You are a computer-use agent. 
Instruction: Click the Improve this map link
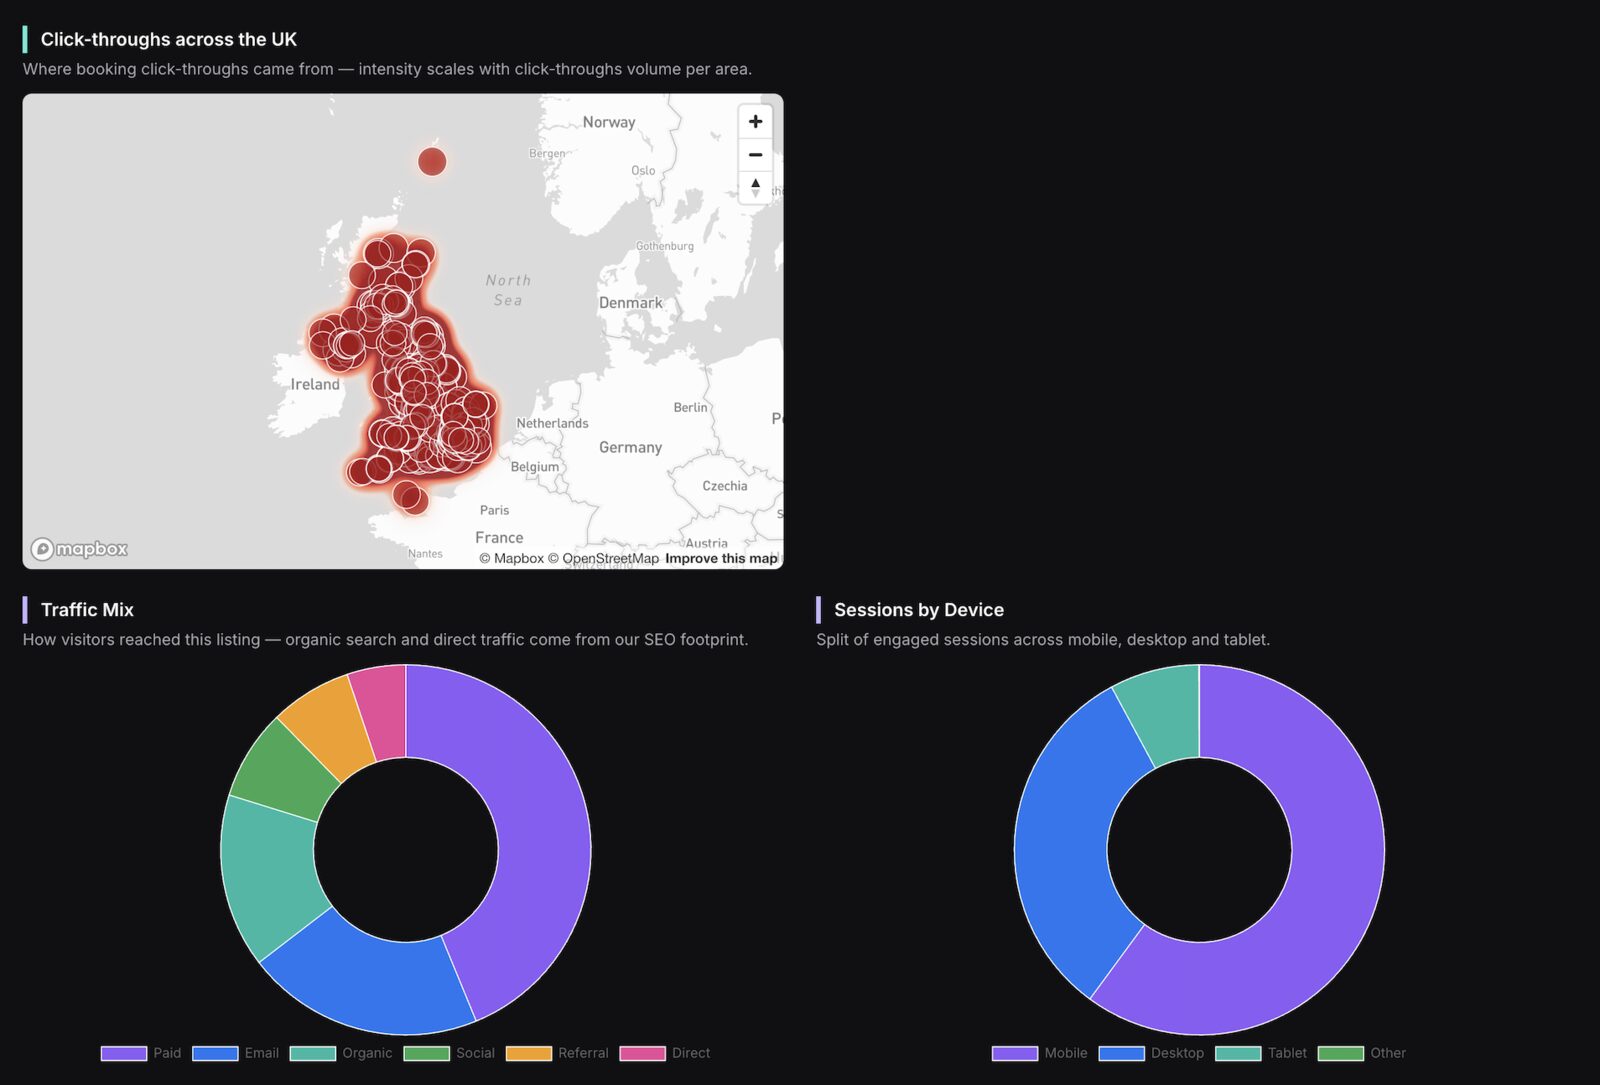pyautogui.click(x=721, y=558)
